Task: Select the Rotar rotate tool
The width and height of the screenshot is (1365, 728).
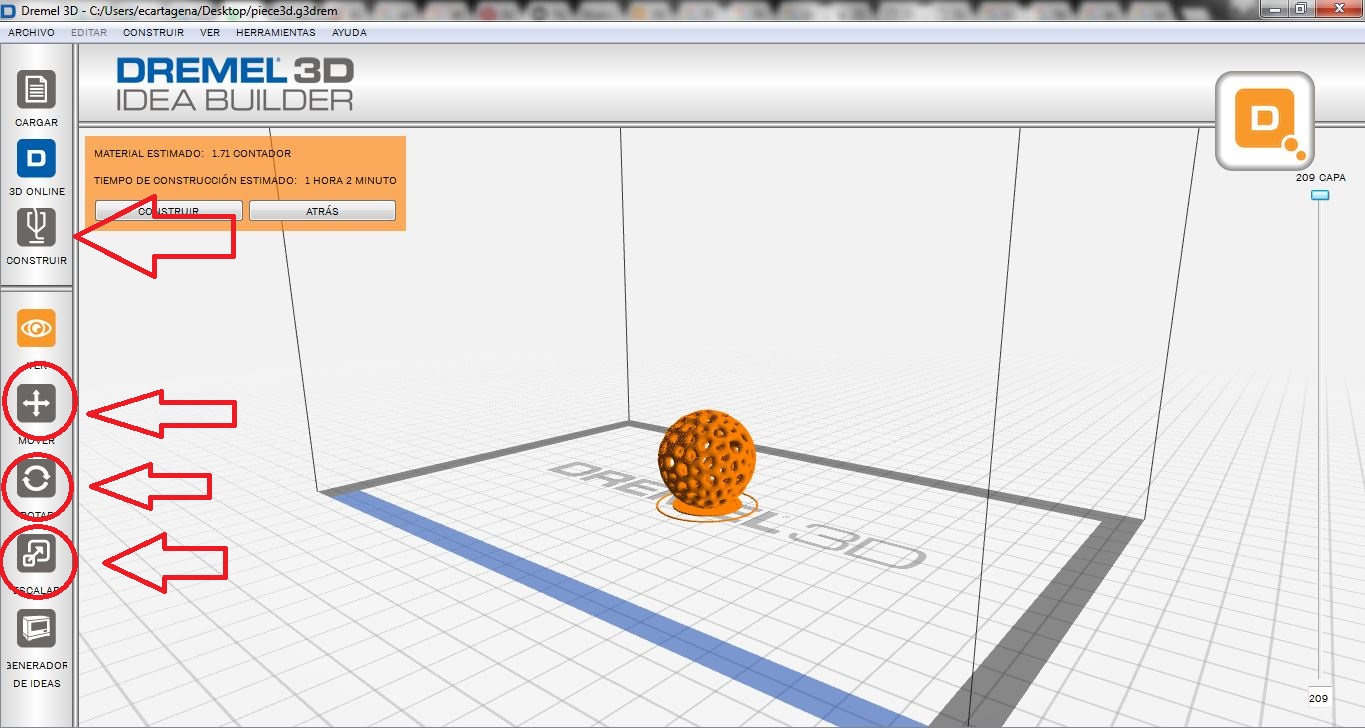Action: tap(36, 480)
